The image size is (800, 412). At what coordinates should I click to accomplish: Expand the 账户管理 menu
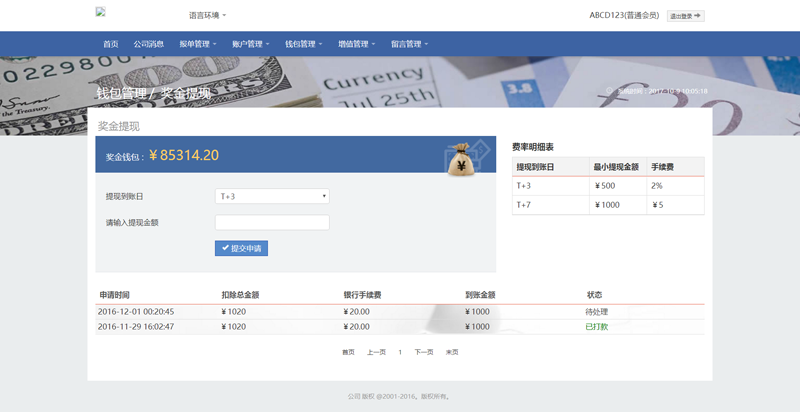click(251, 44)
